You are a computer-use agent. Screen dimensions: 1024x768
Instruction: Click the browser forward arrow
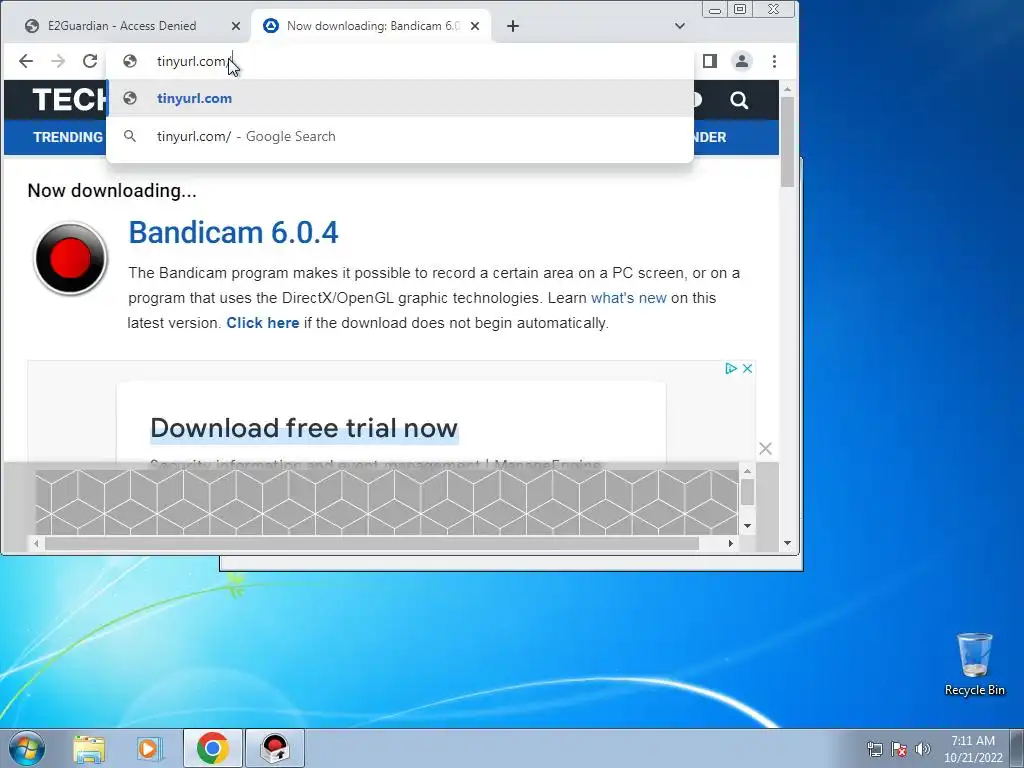tap(58, 61)
